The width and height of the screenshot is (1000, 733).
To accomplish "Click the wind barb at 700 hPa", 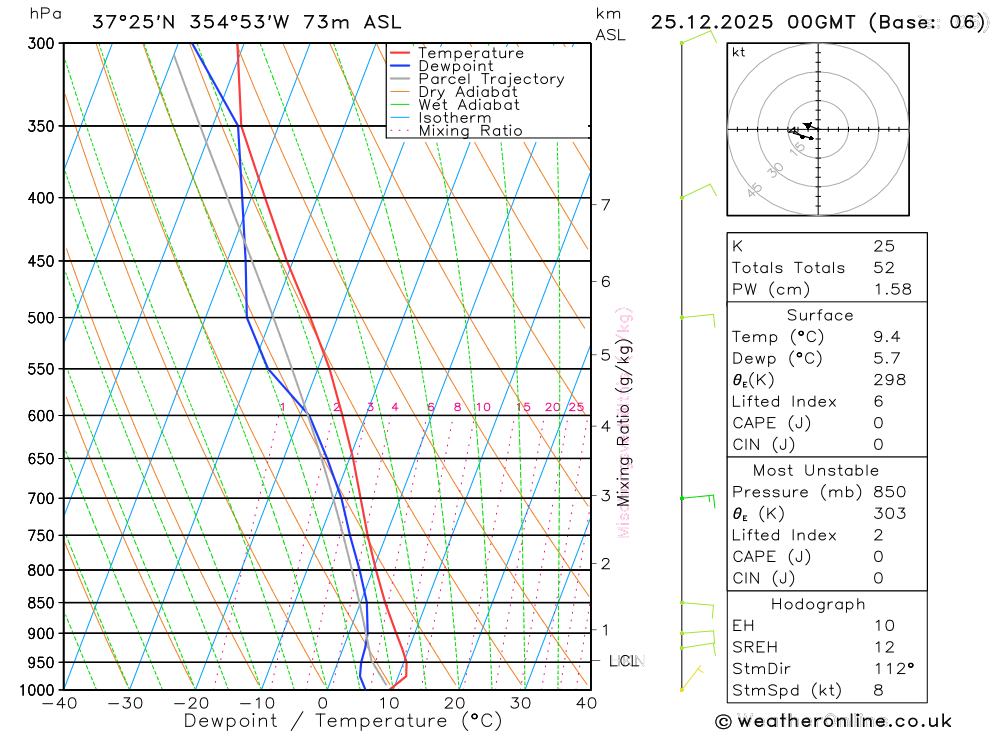I will 698,499.
